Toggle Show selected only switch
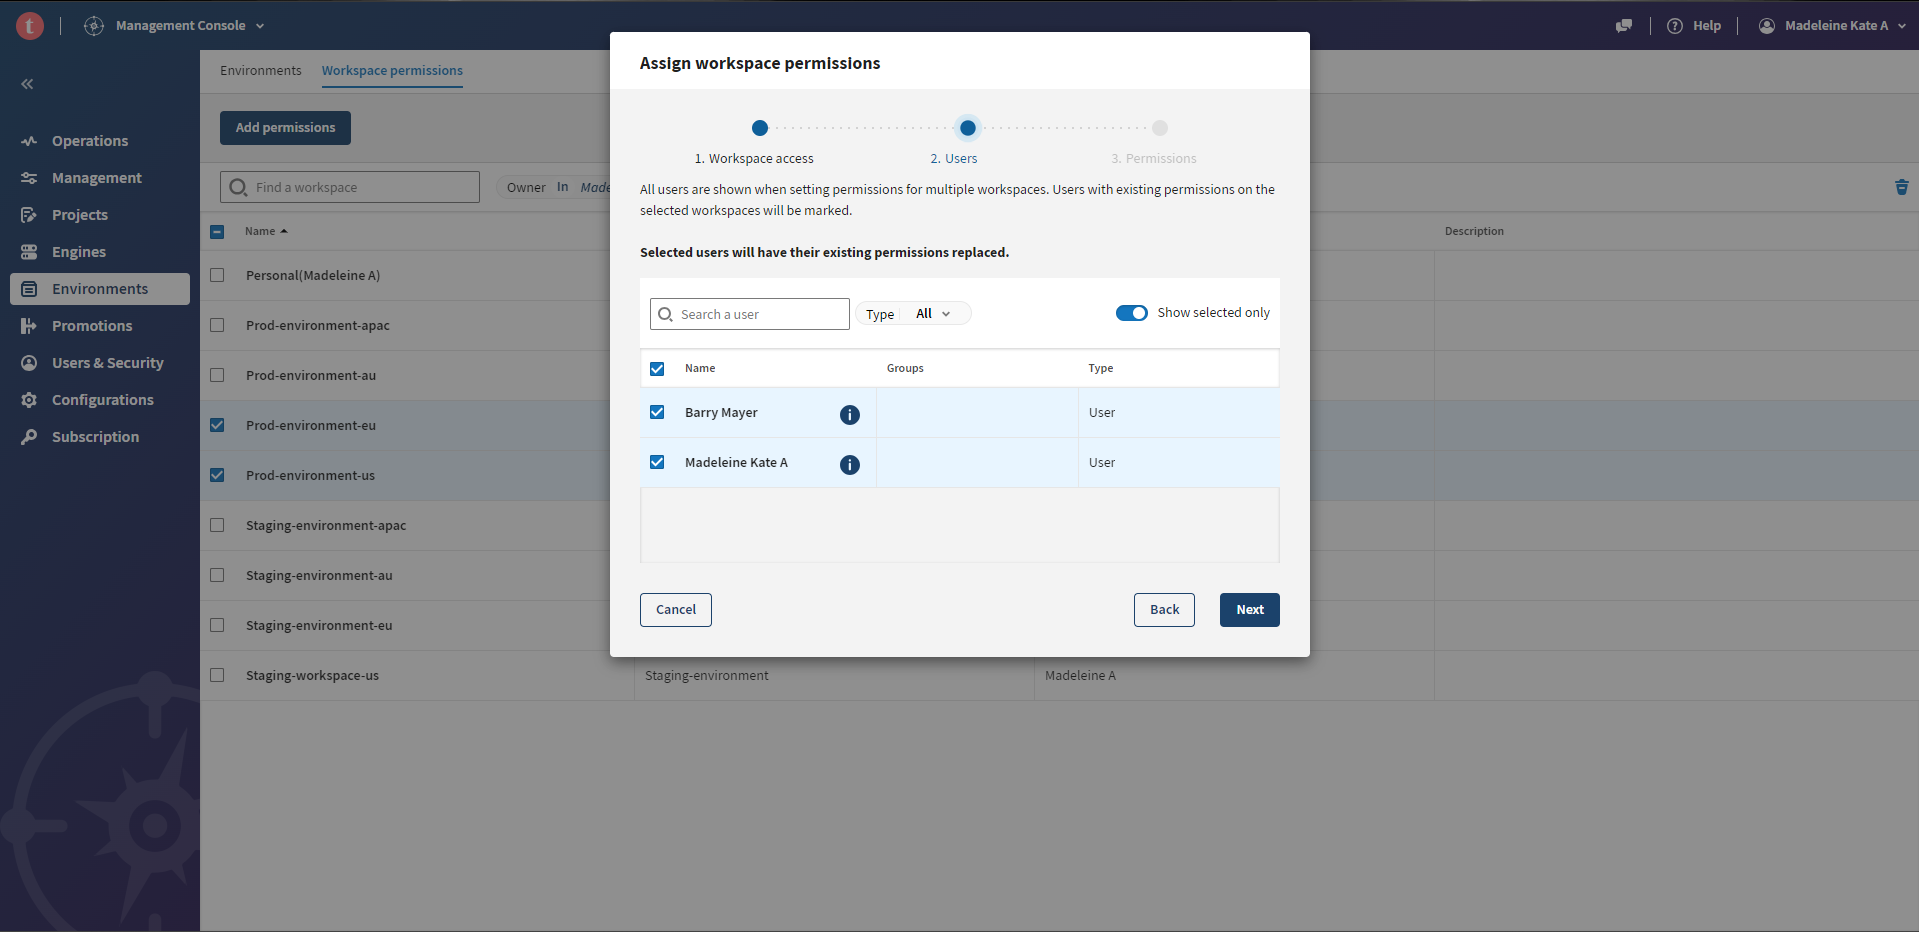Image resolution: width=1919 pixels, height=932 pixels. click(1132, 313)
